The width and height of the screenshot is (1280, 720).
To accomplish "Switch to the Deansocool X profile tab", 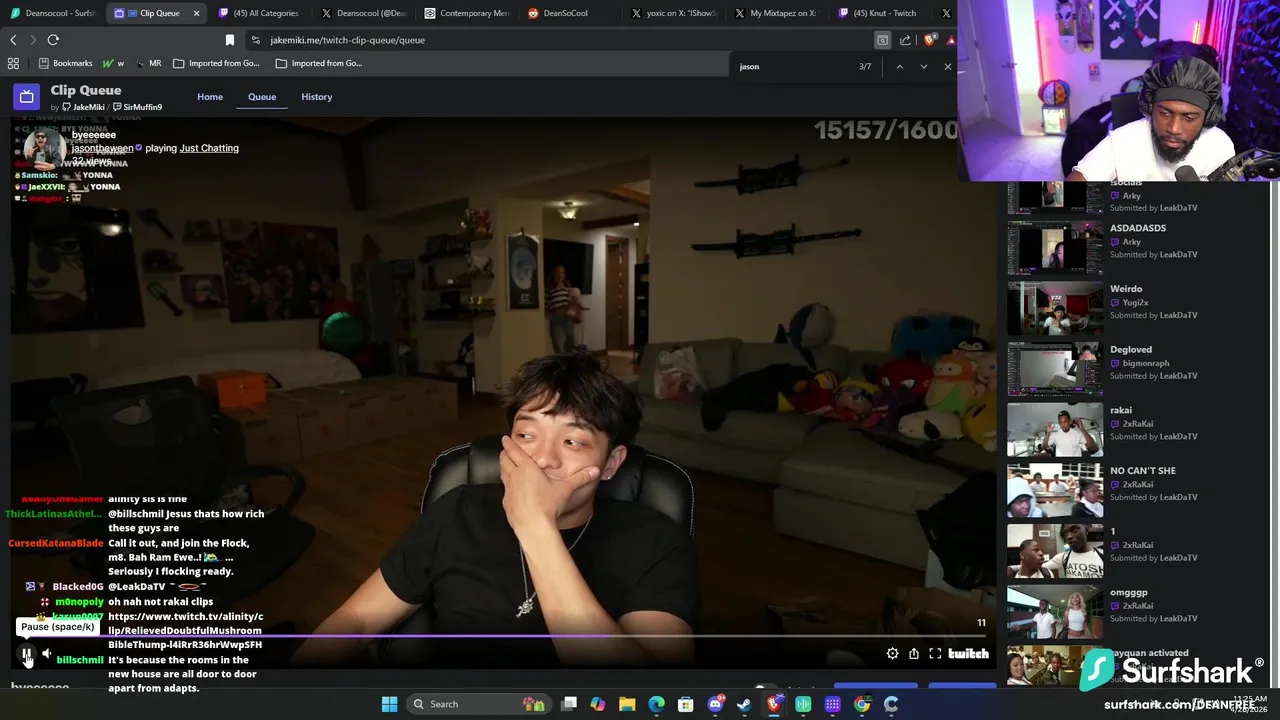I will click(x=362, y=13).
